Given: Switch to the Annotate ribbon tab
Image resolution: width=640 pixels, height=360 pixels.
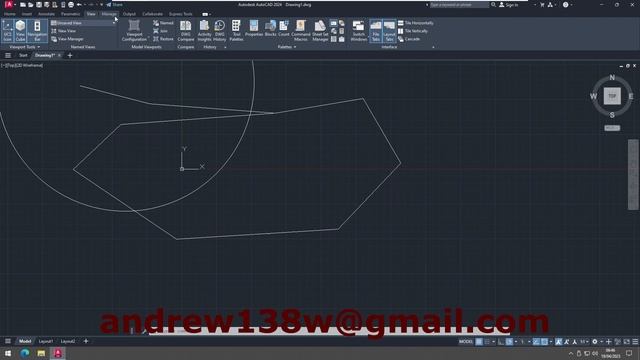Looking at the screenshot, I should 46,14.
